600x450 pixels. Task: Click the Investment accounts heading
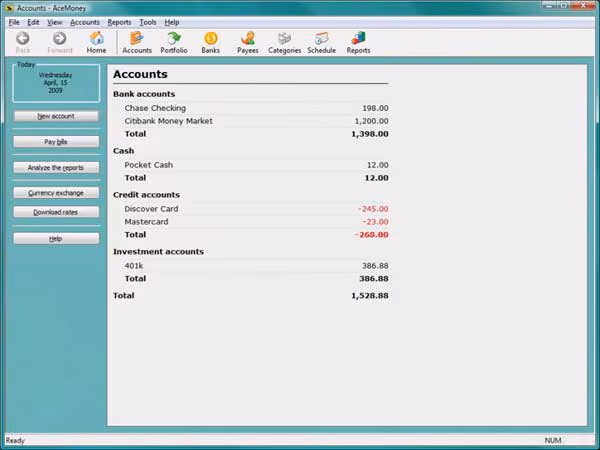158,252
